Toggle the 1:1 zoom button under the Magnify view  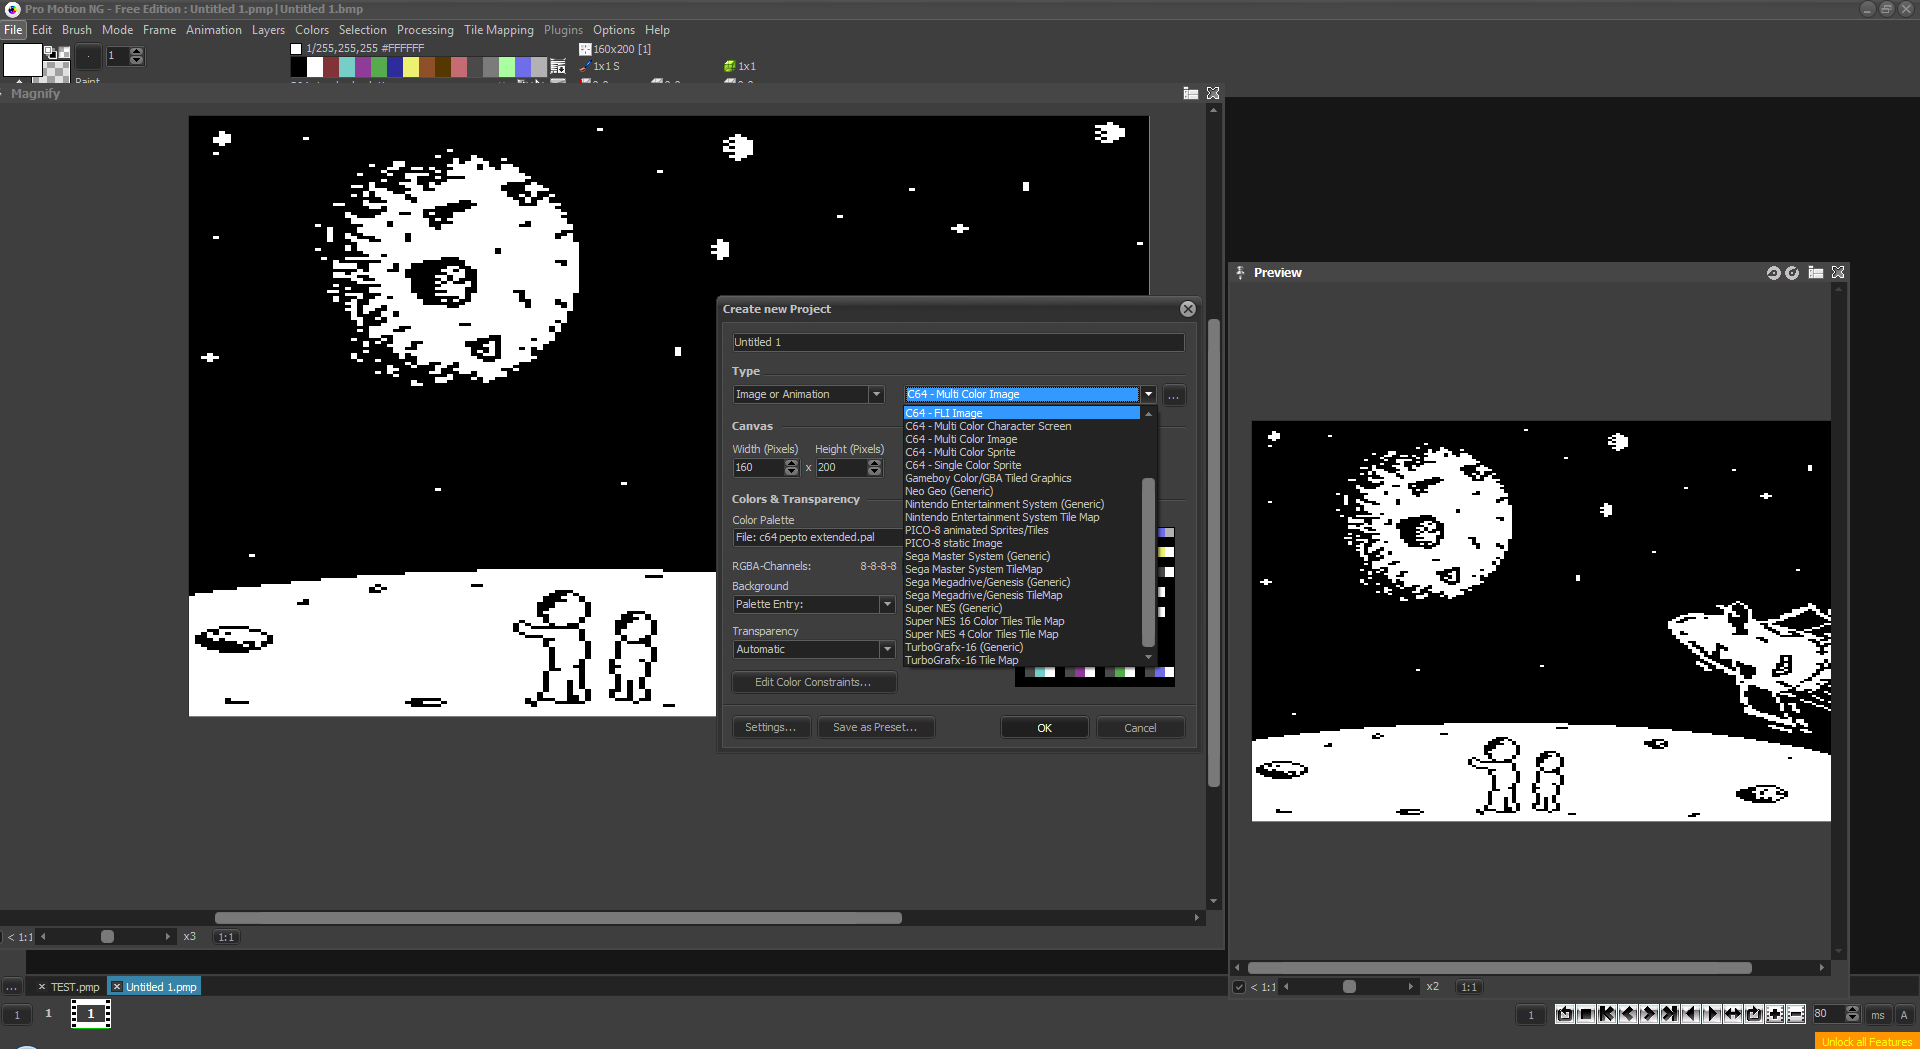coord(226,937)
